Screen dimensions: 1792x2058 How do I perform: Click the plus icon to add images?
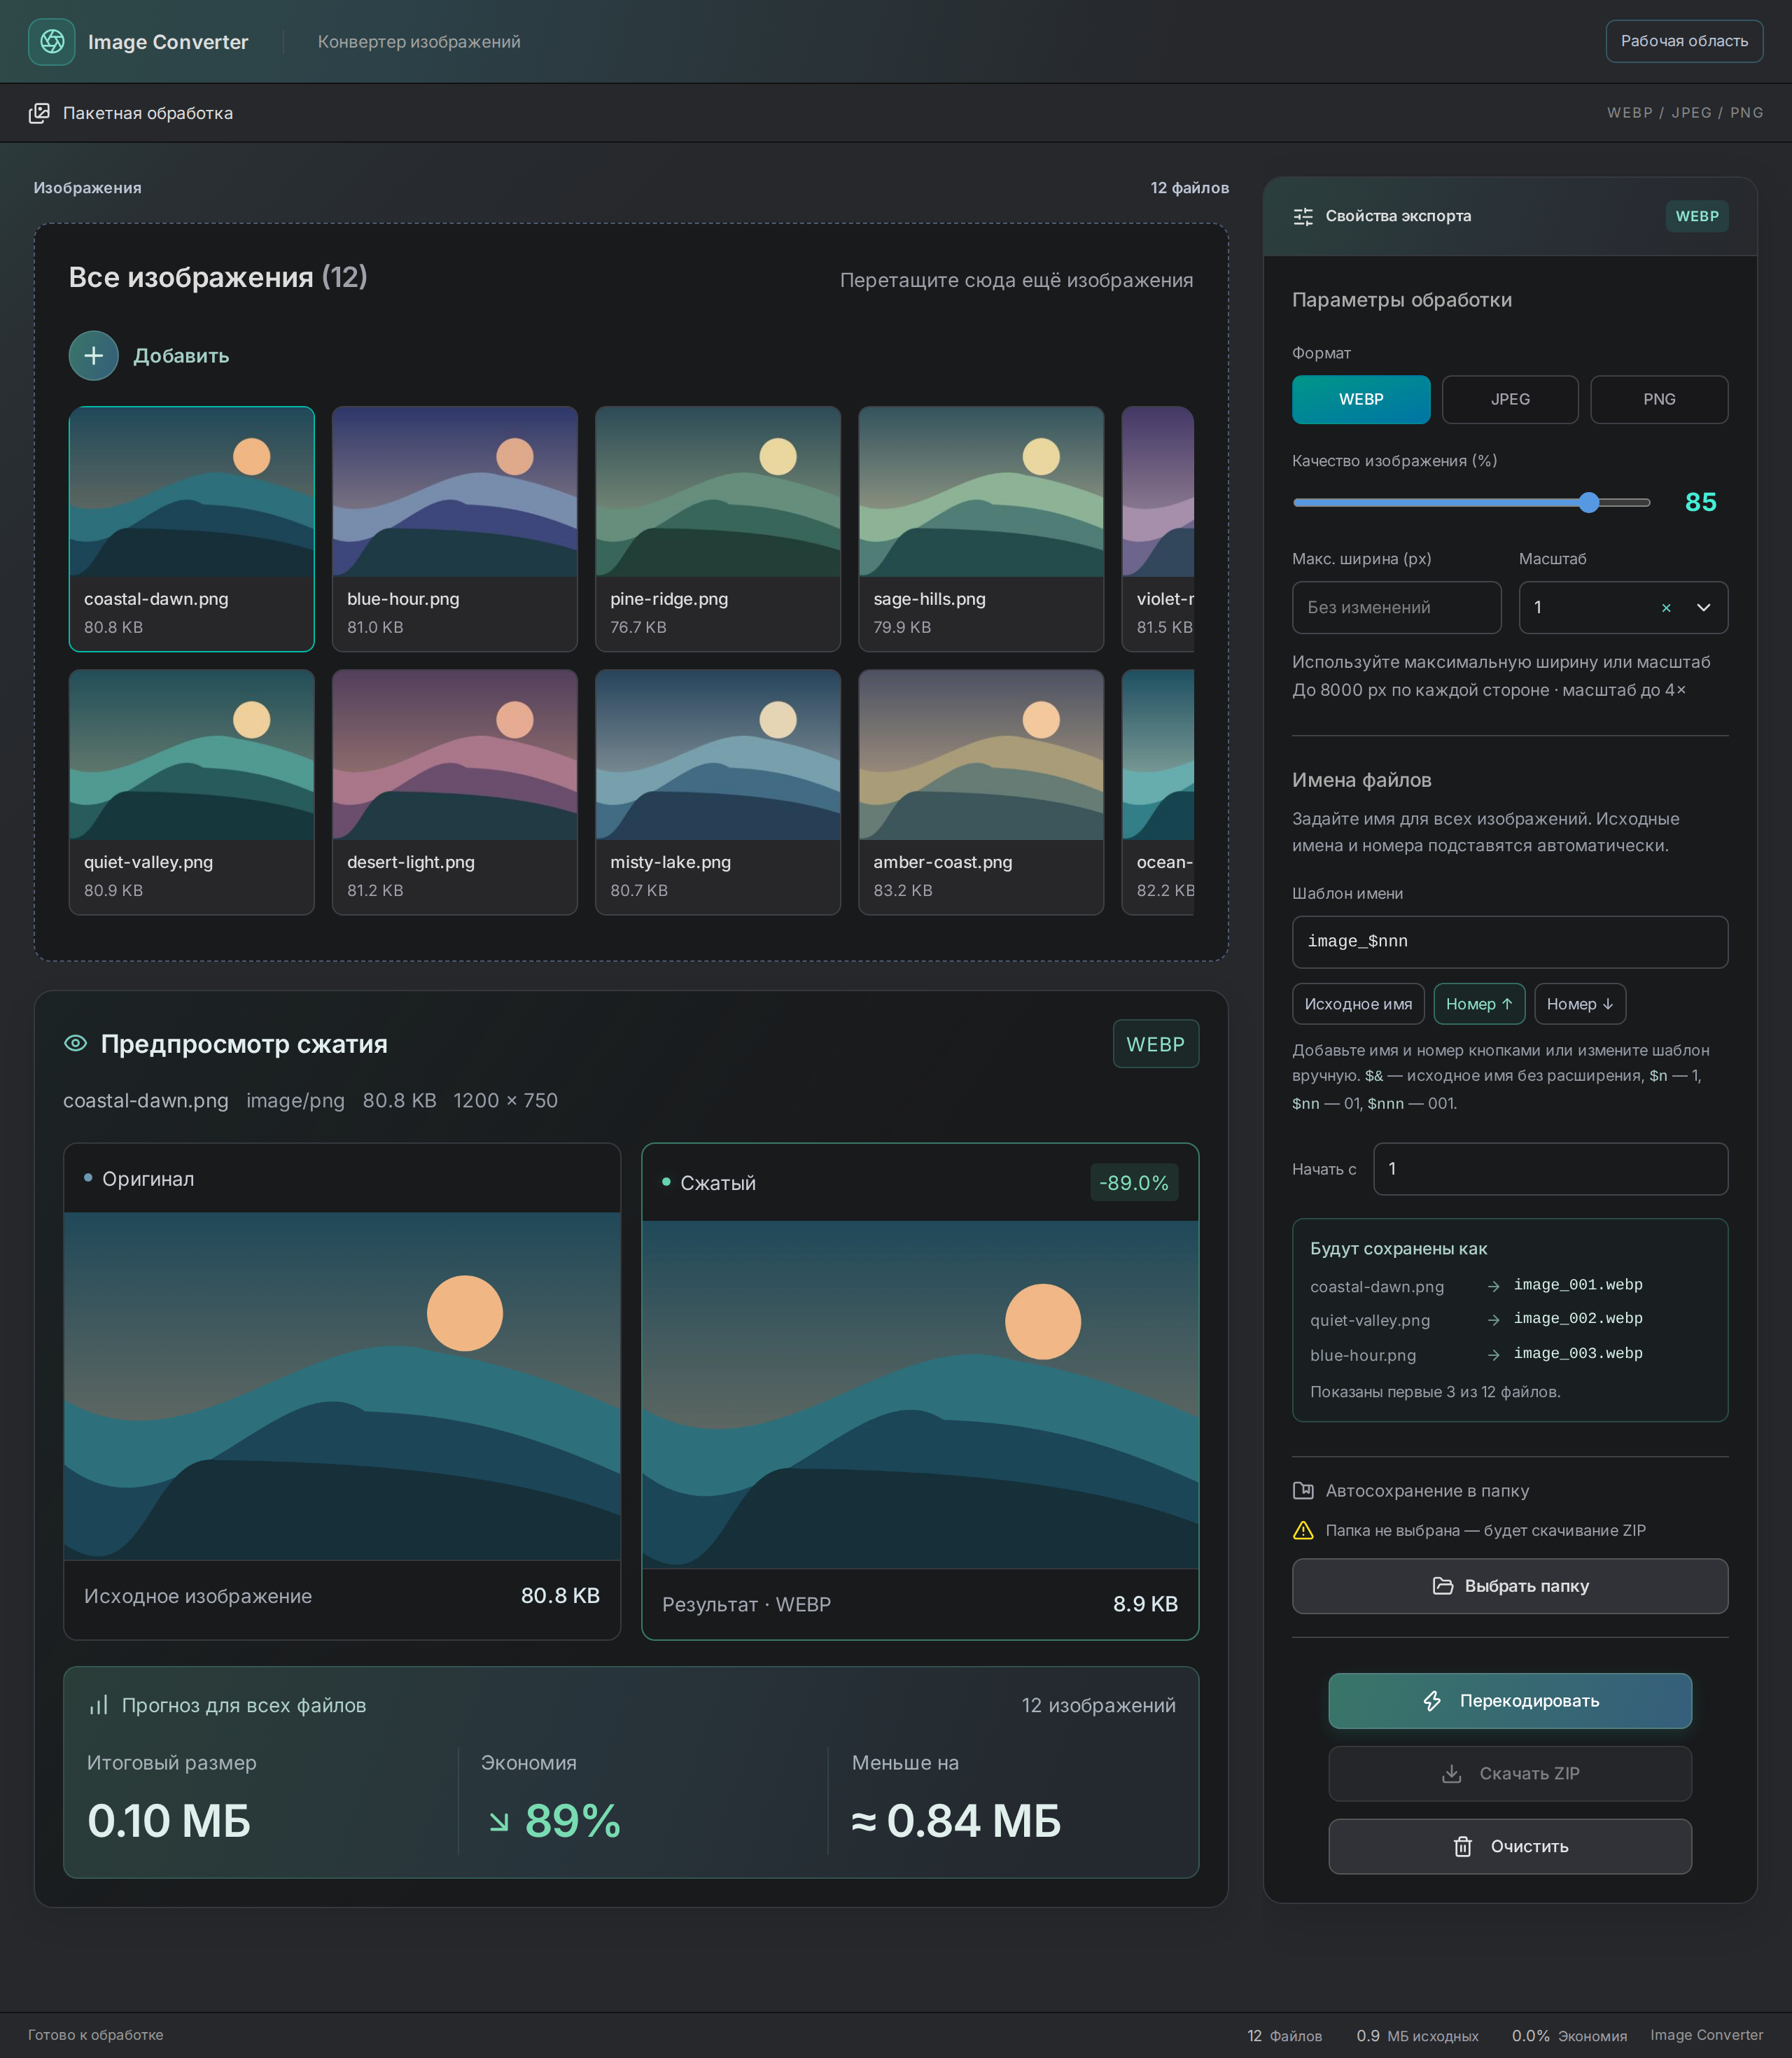tap(94, 356)
